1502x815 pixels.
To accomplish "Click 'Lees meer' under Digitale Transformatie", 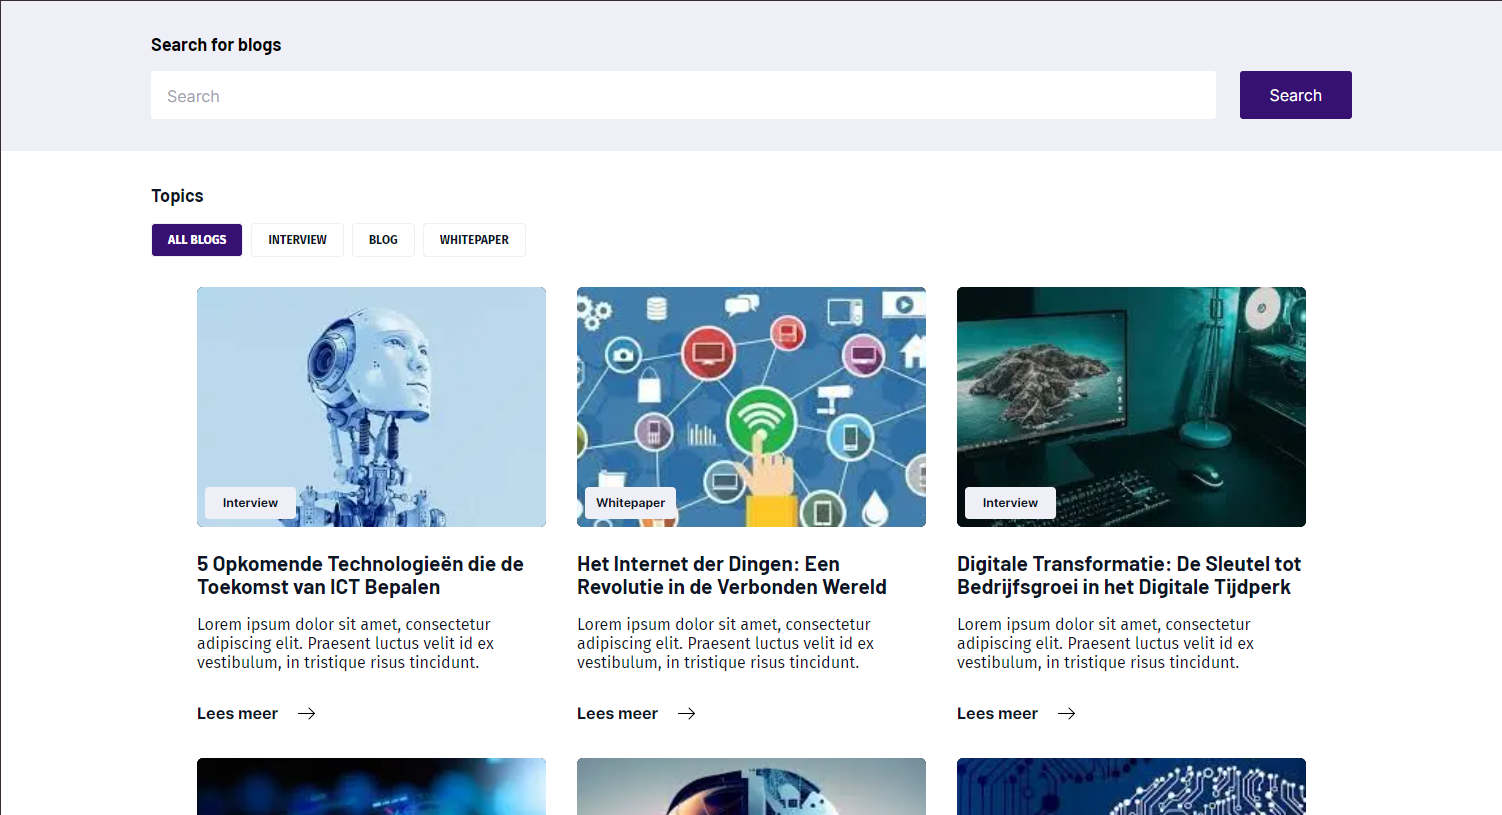I will tap(997, 714).
